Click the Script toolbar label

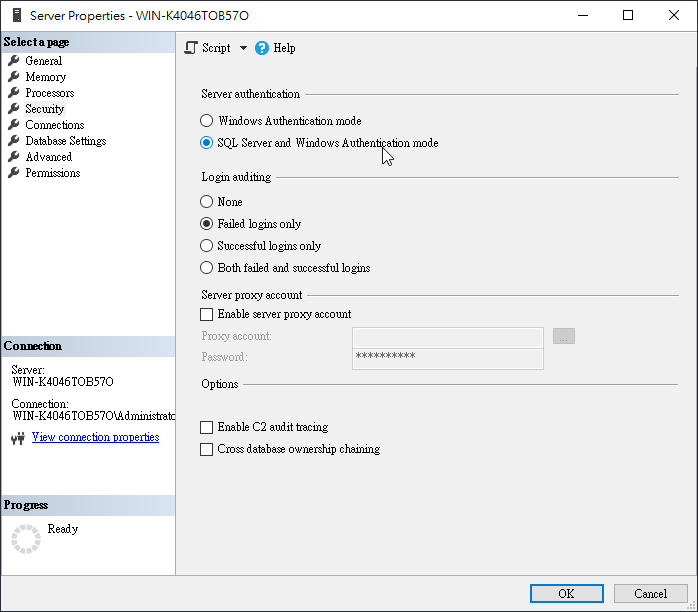click(x=216, y=48)
